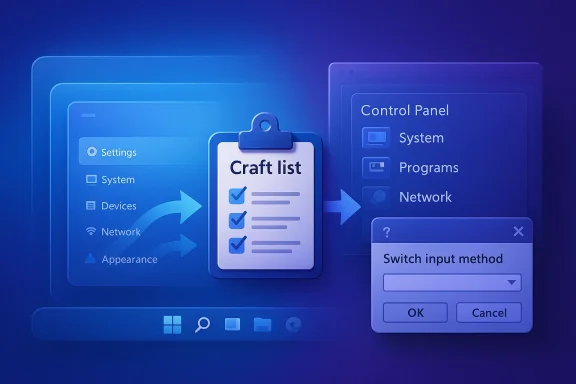The height and width of the screenshot is (384, 576).
Task: Click the Switch input method label
Action: 443,259
